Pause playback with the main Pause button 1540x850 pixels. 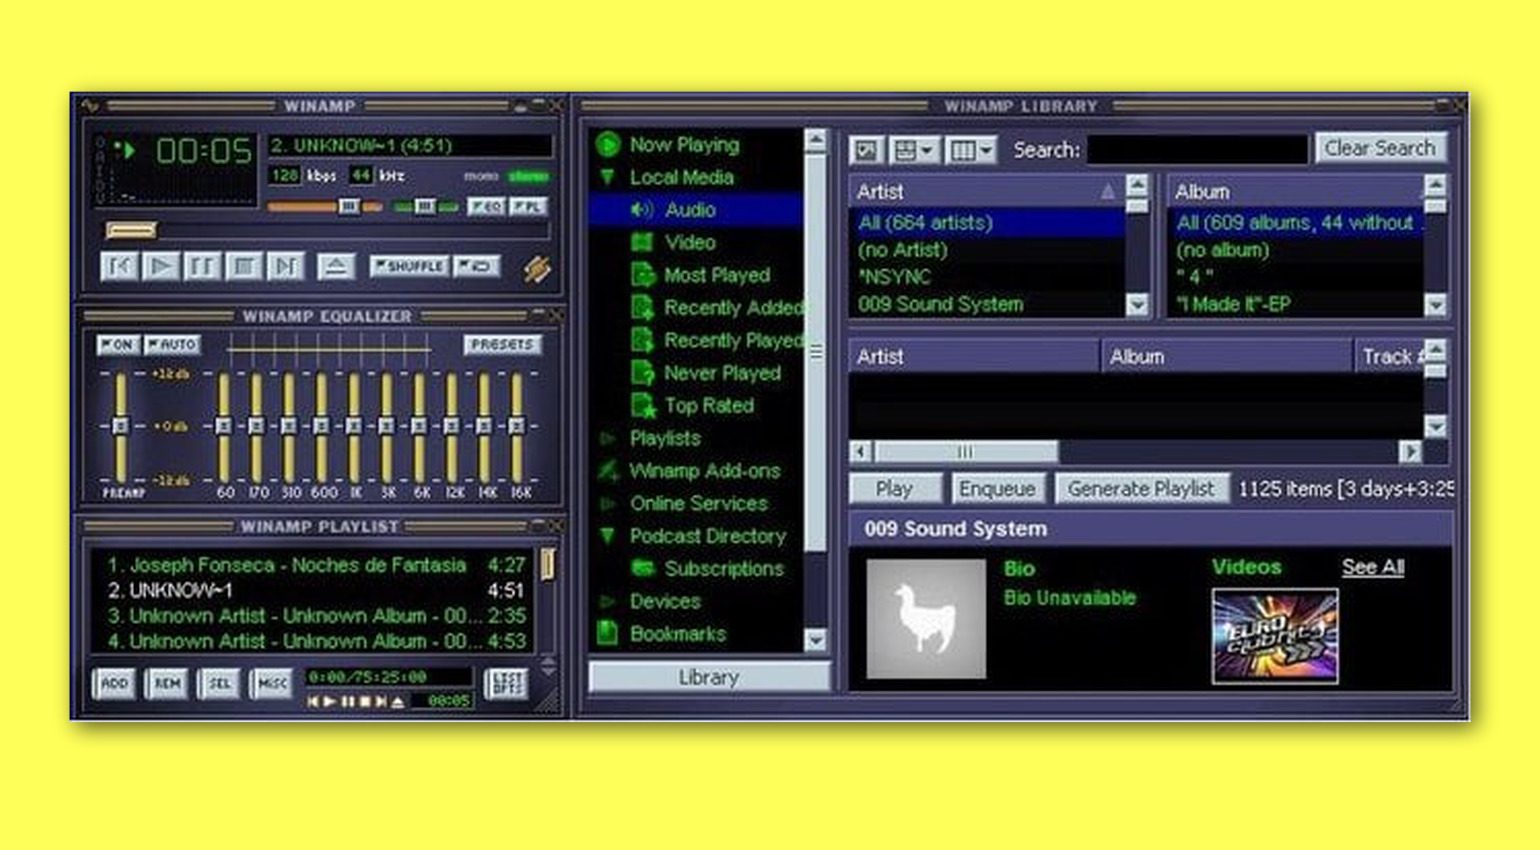202,266
